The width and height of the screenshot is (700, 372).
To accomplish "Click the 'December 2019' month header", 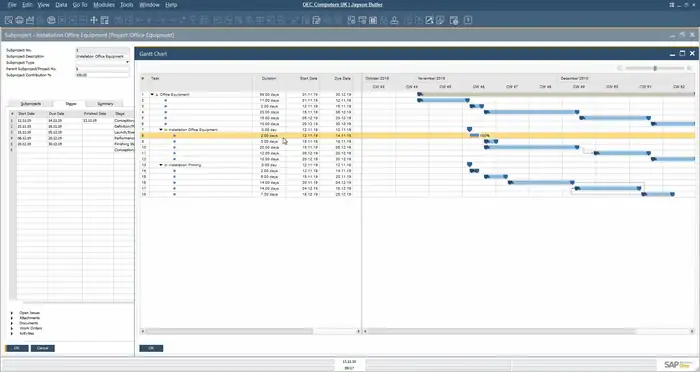I will [x=574, y=79].
